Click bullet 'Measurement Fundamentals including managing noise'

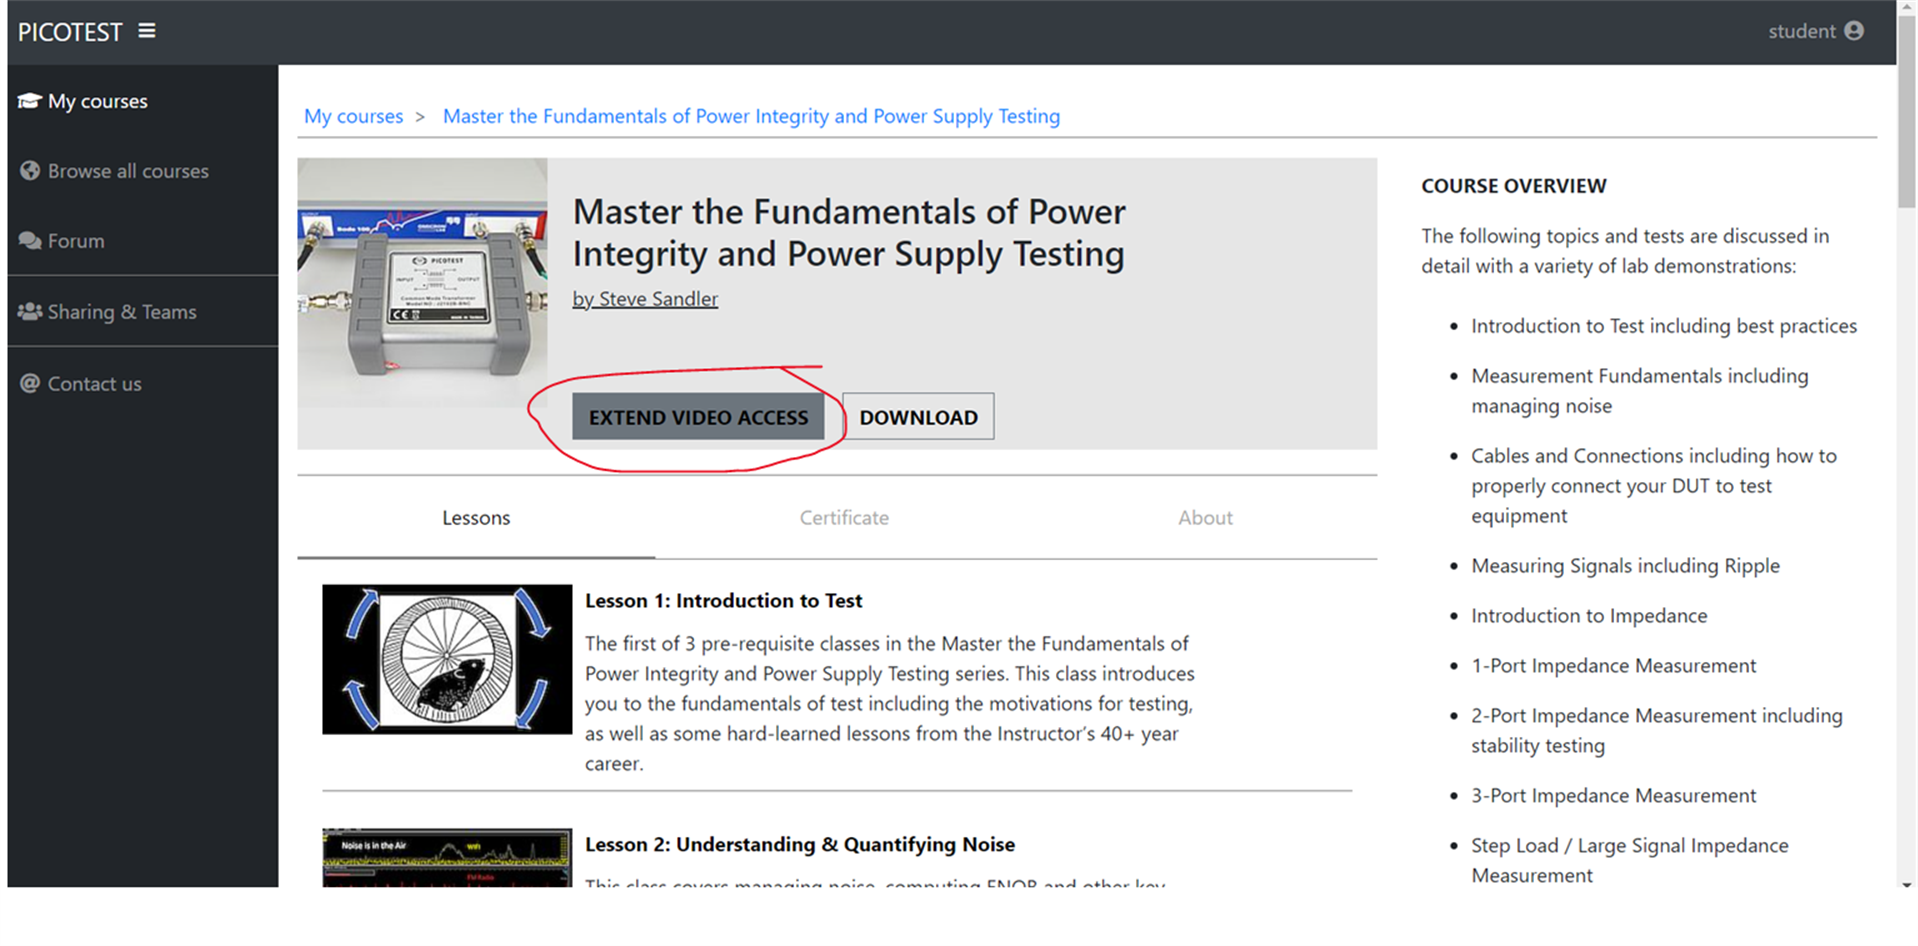point(1640,391)
